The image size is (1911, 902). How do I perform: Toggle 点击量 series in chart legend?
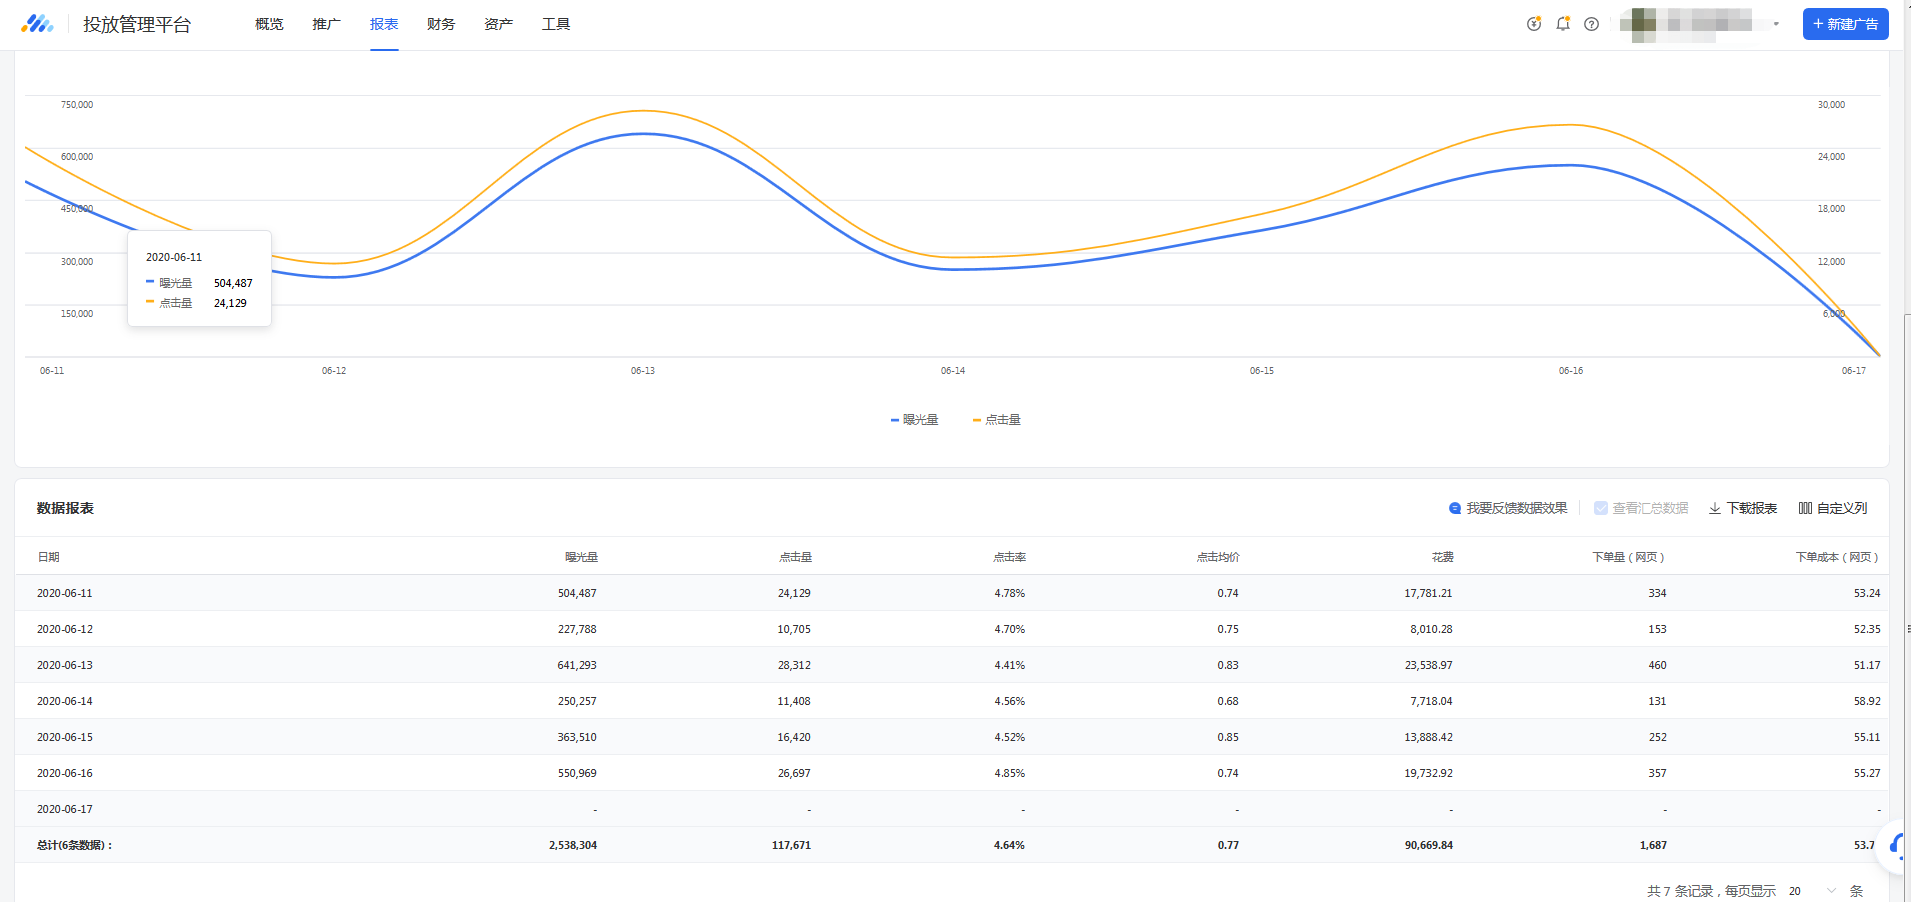point(997,420)
